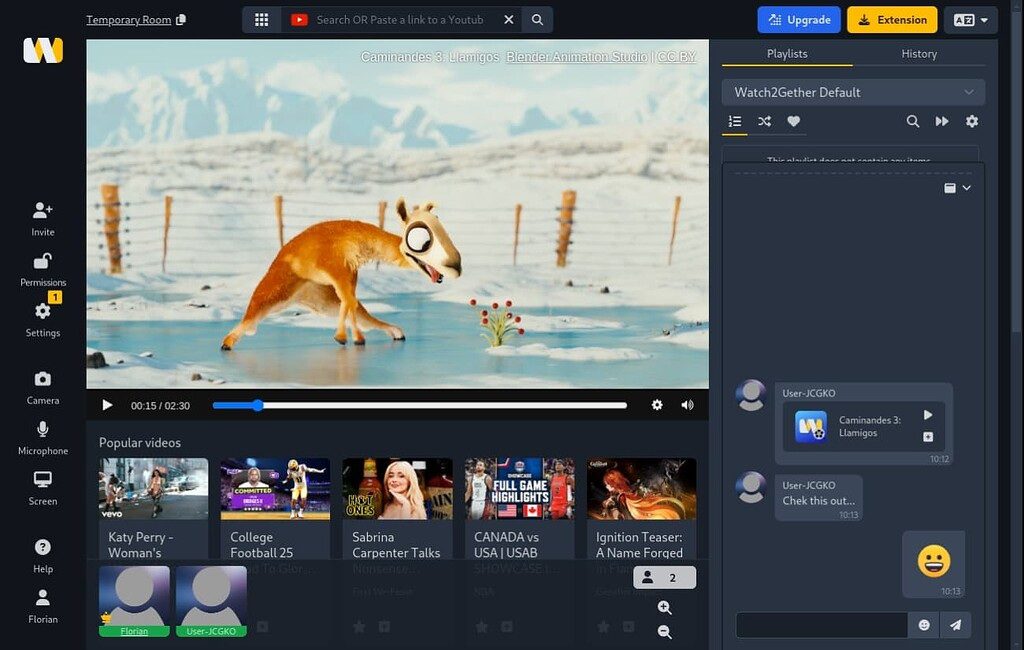The image size is (1024, 650).
Task: Add Caminandes 3 to playlist from chat
Action: click(928, 436)
